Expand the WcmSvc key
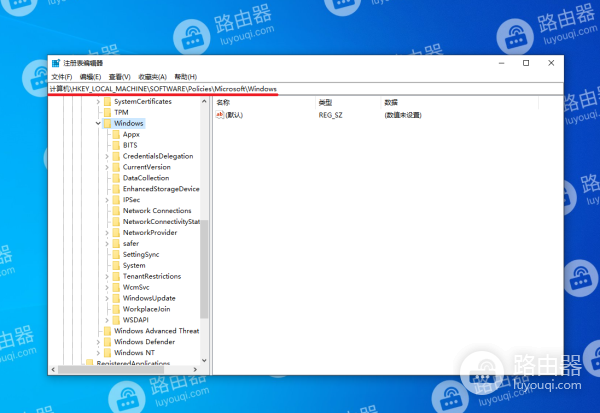 [x=107, y=287]
